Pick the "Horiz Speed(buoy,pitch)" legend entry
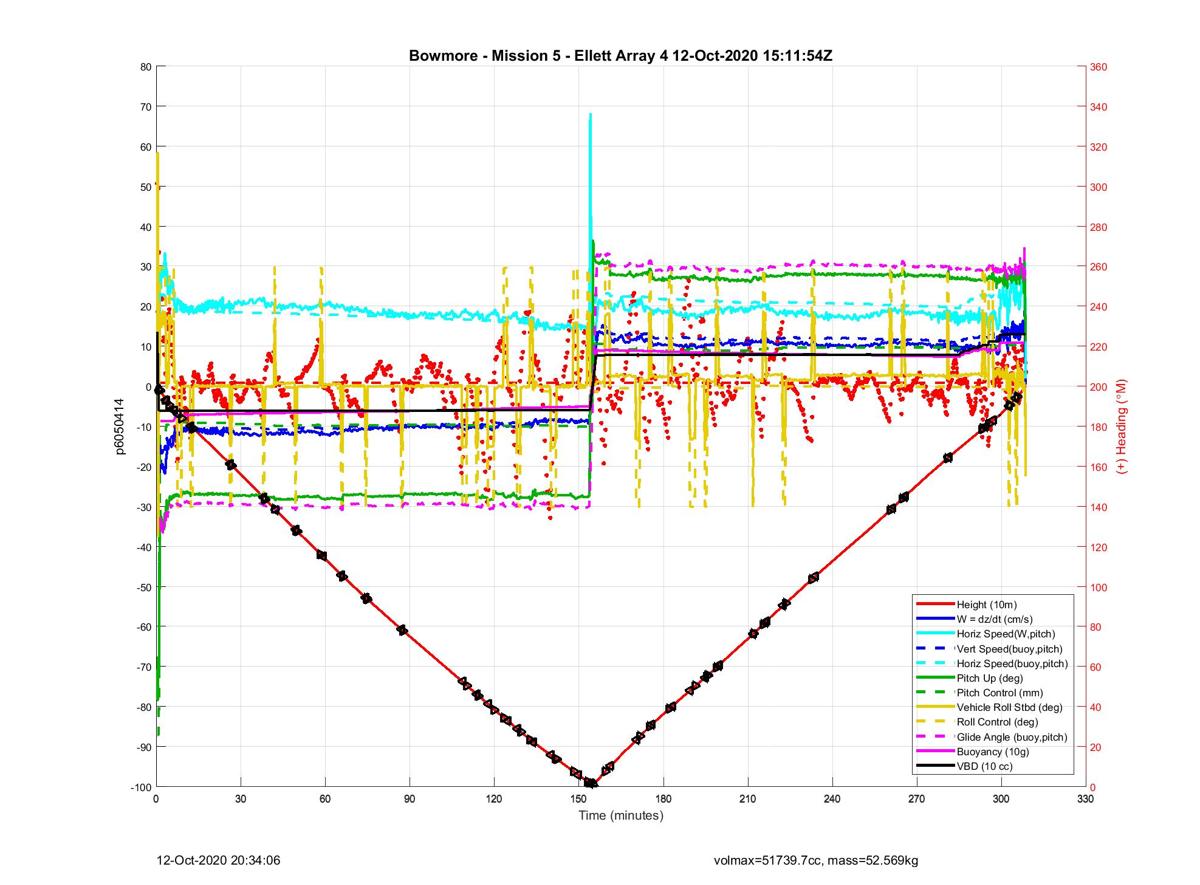This screenshot has height=885, width=1200. click(993, 663)
